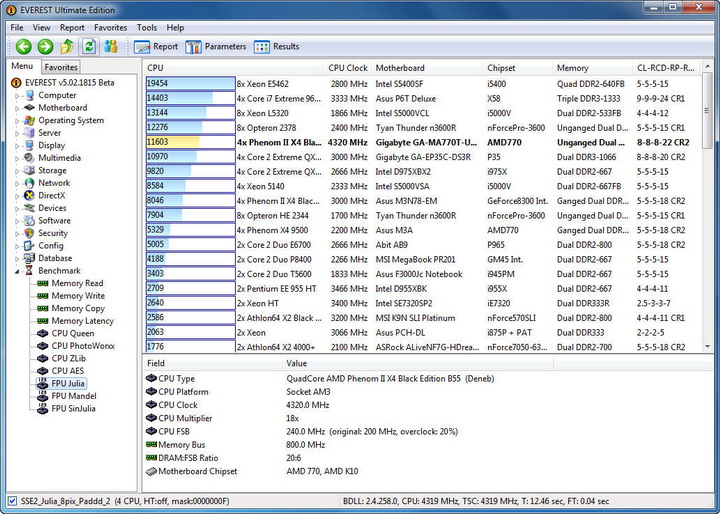The height and width of the screenshot is (514, 720).
Task: Select the FPU SinJulia benchmark item
Action: click(73, 408)
